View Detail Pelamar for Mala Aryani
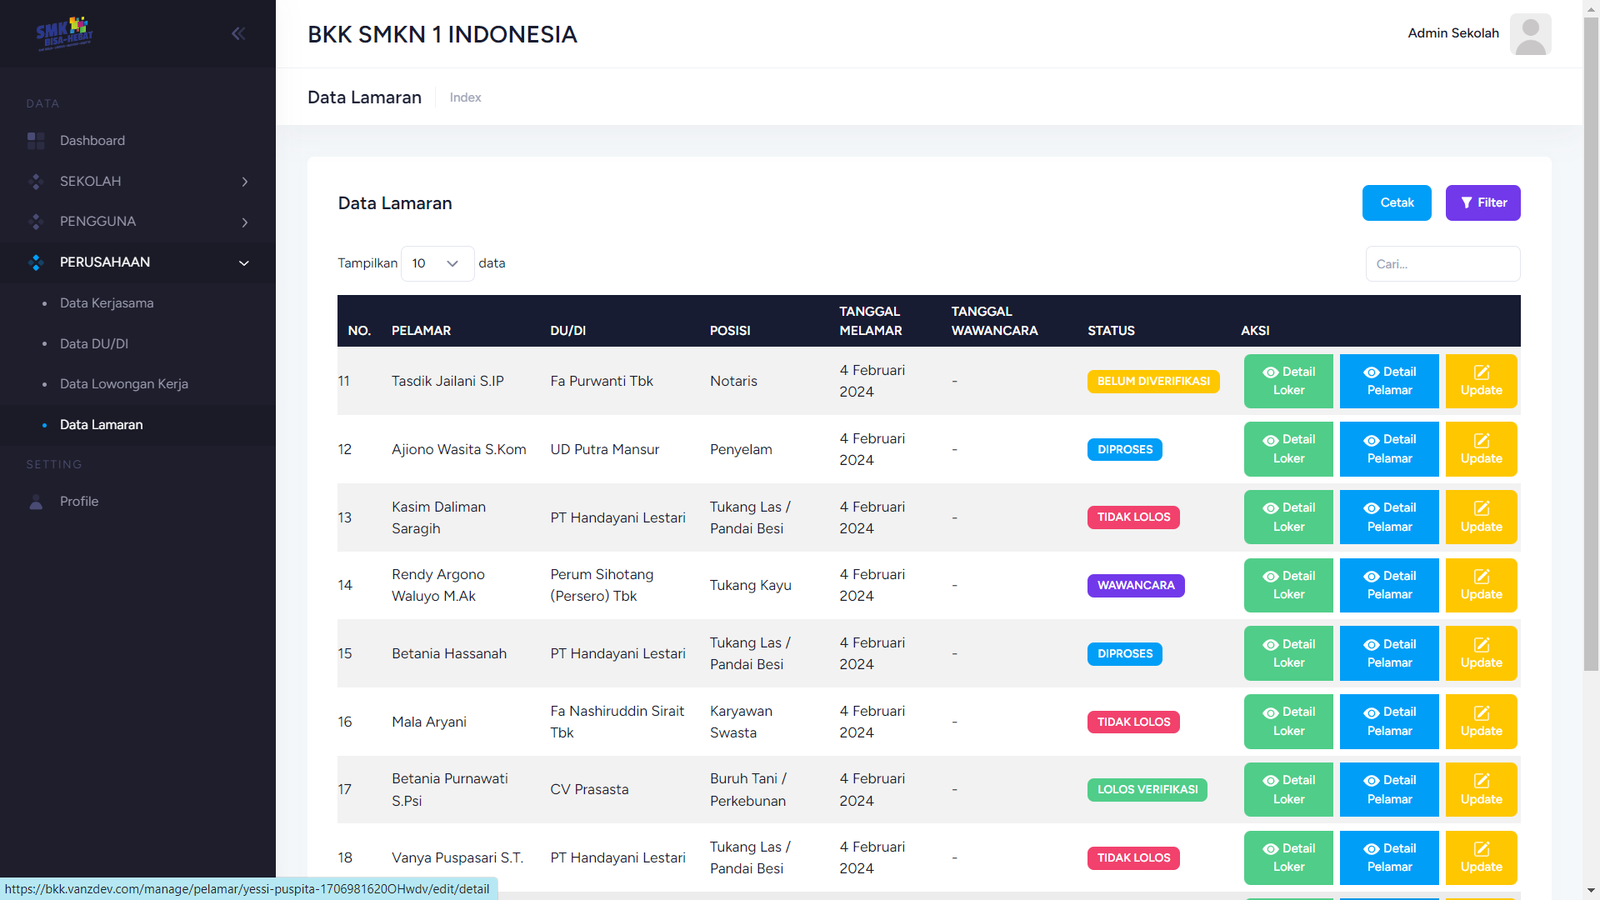1600x900 pixels. 1389,721
